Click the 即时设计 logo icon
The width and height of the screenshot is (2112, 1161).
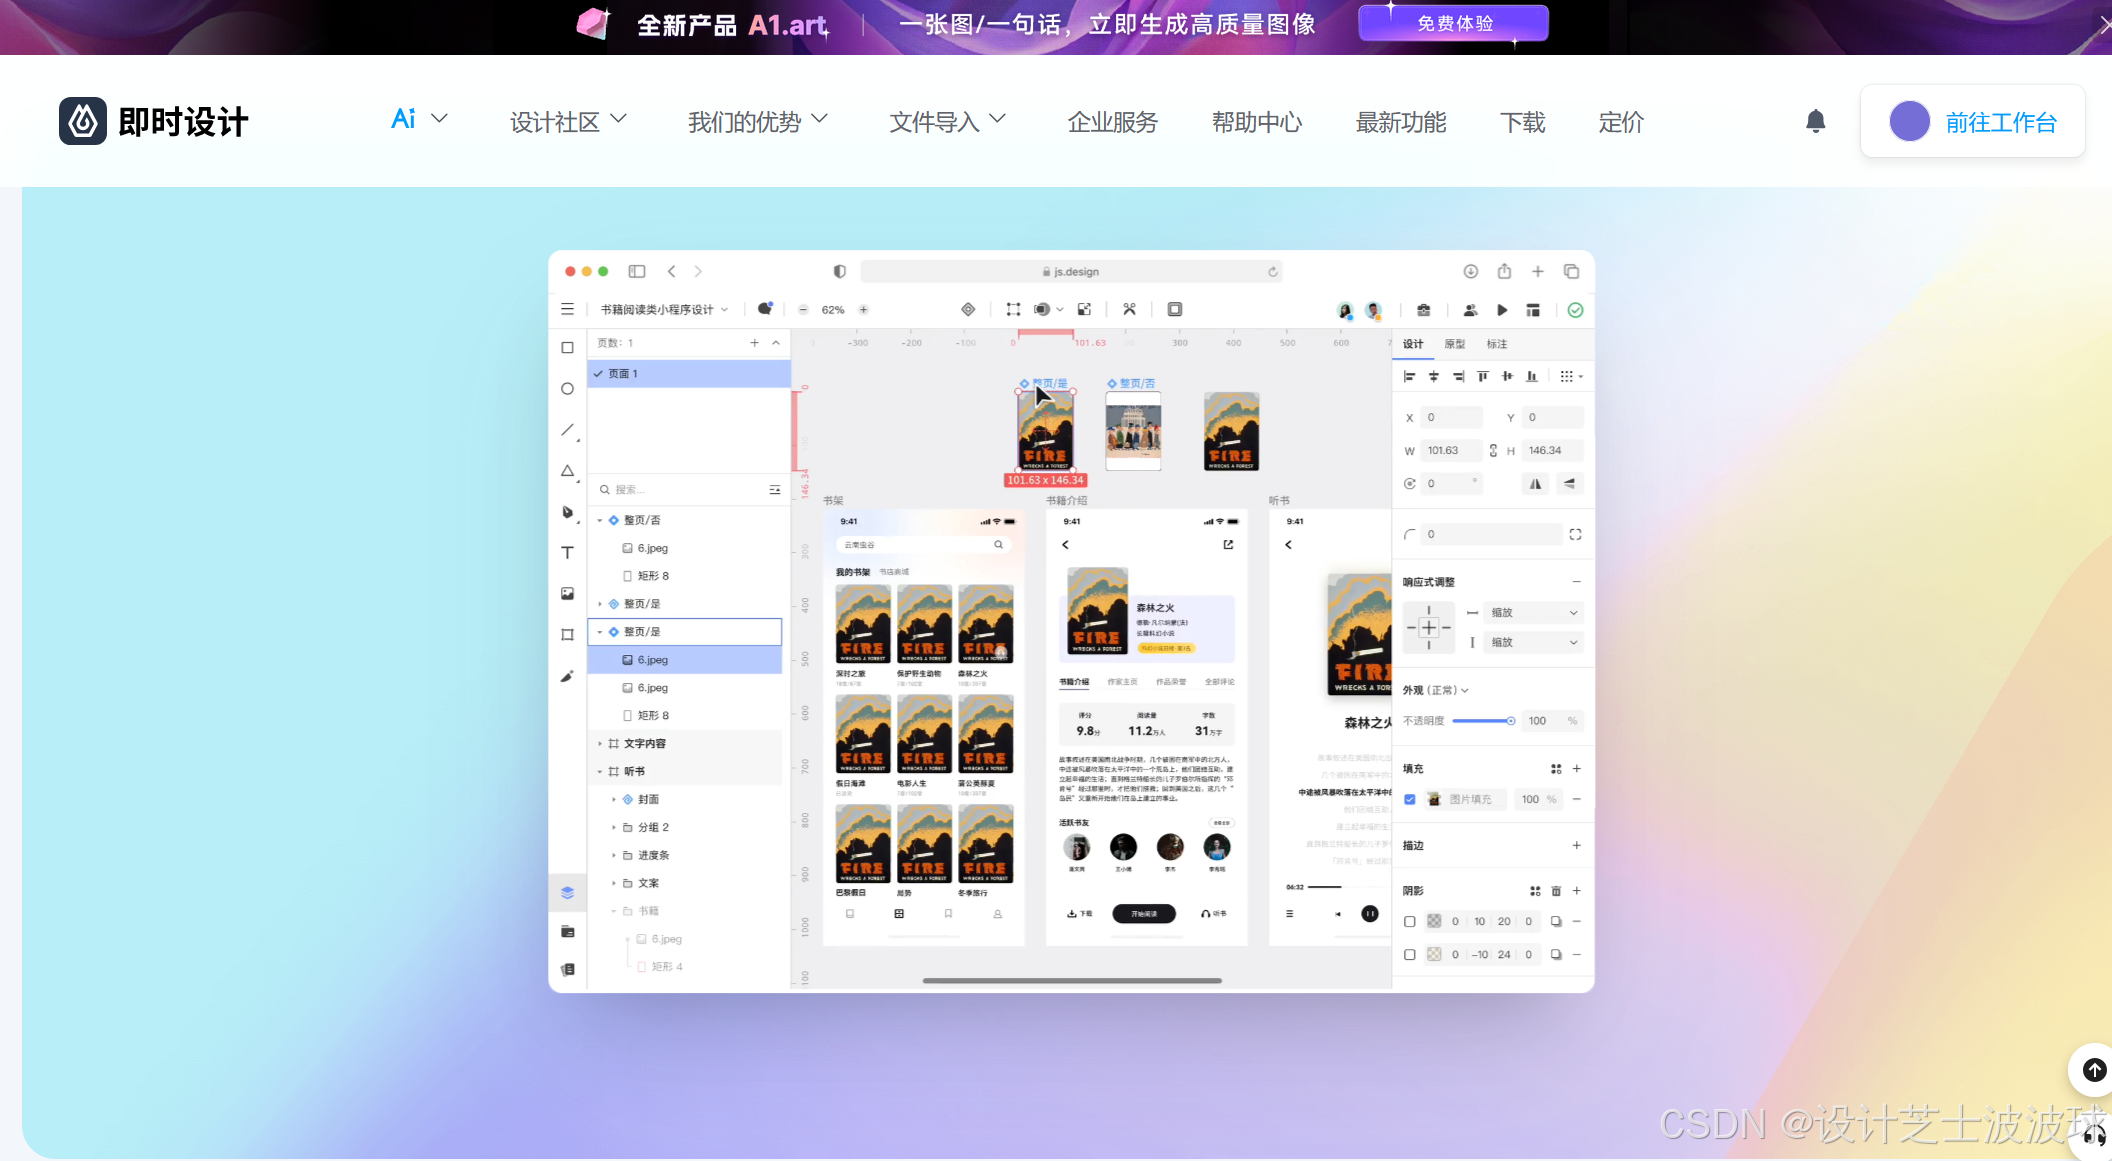click(83, 122)
